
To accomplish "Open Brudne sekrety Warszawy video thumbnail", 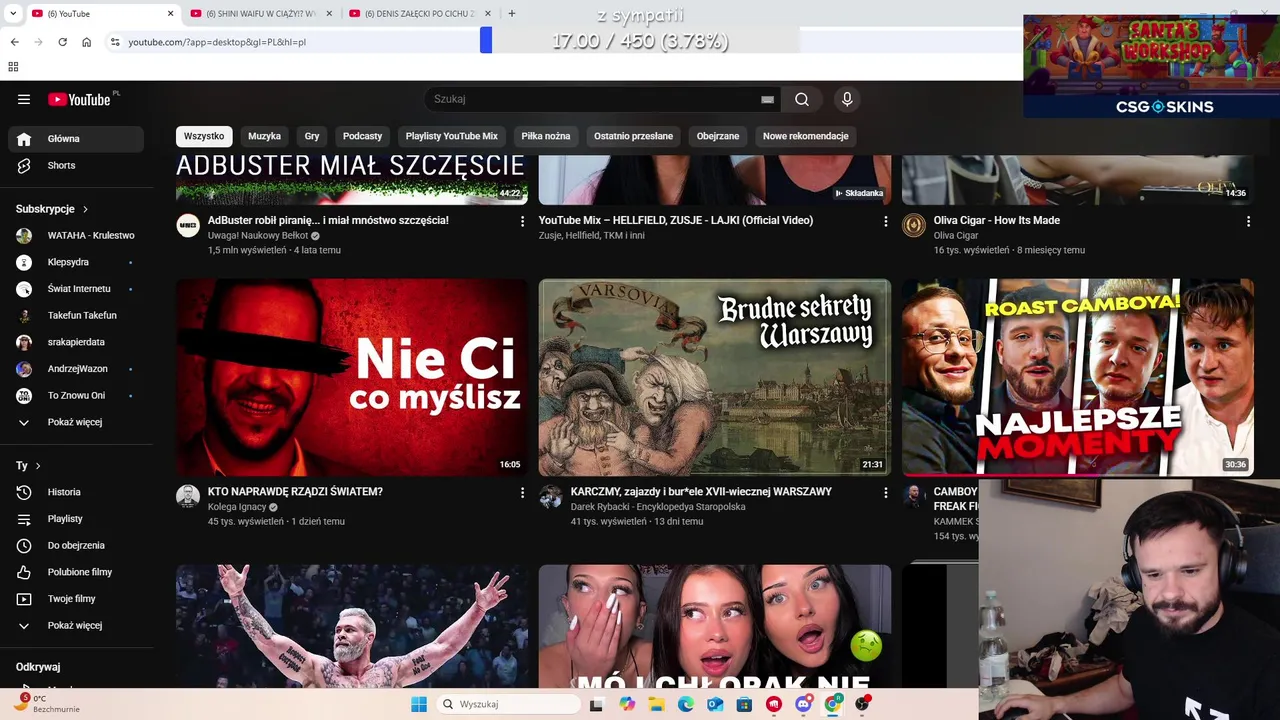I will 715,377.
